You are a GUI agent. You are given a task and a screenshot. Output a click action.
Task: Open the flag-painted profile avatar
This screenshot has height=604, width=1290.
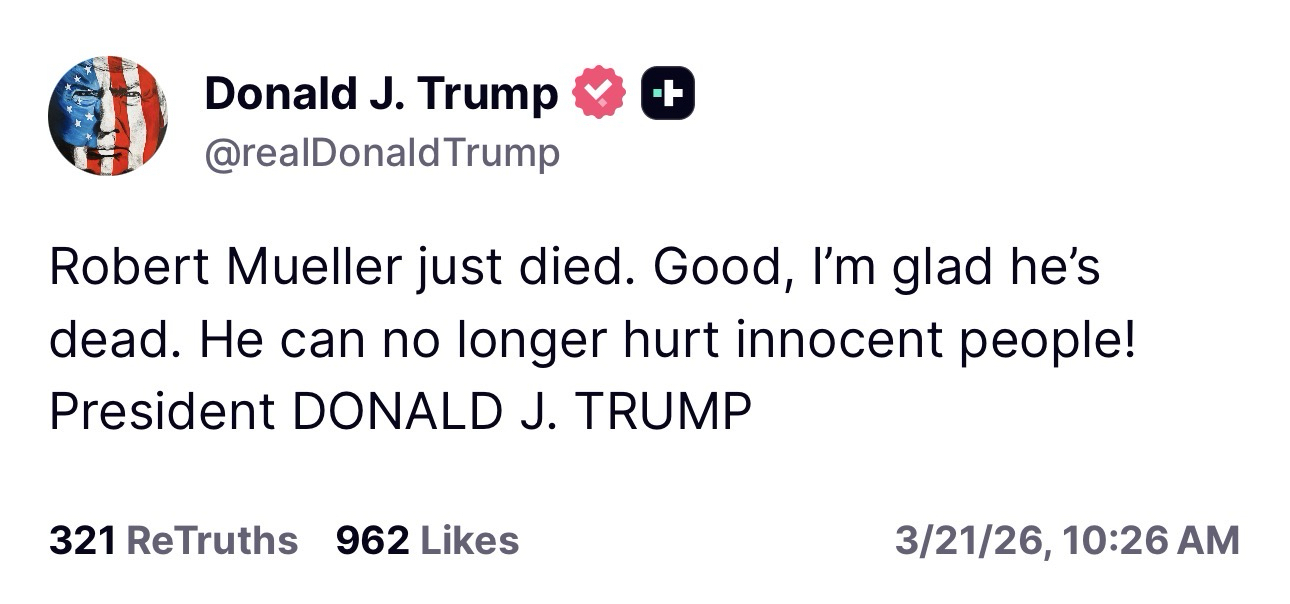click(x=108, y=116)
